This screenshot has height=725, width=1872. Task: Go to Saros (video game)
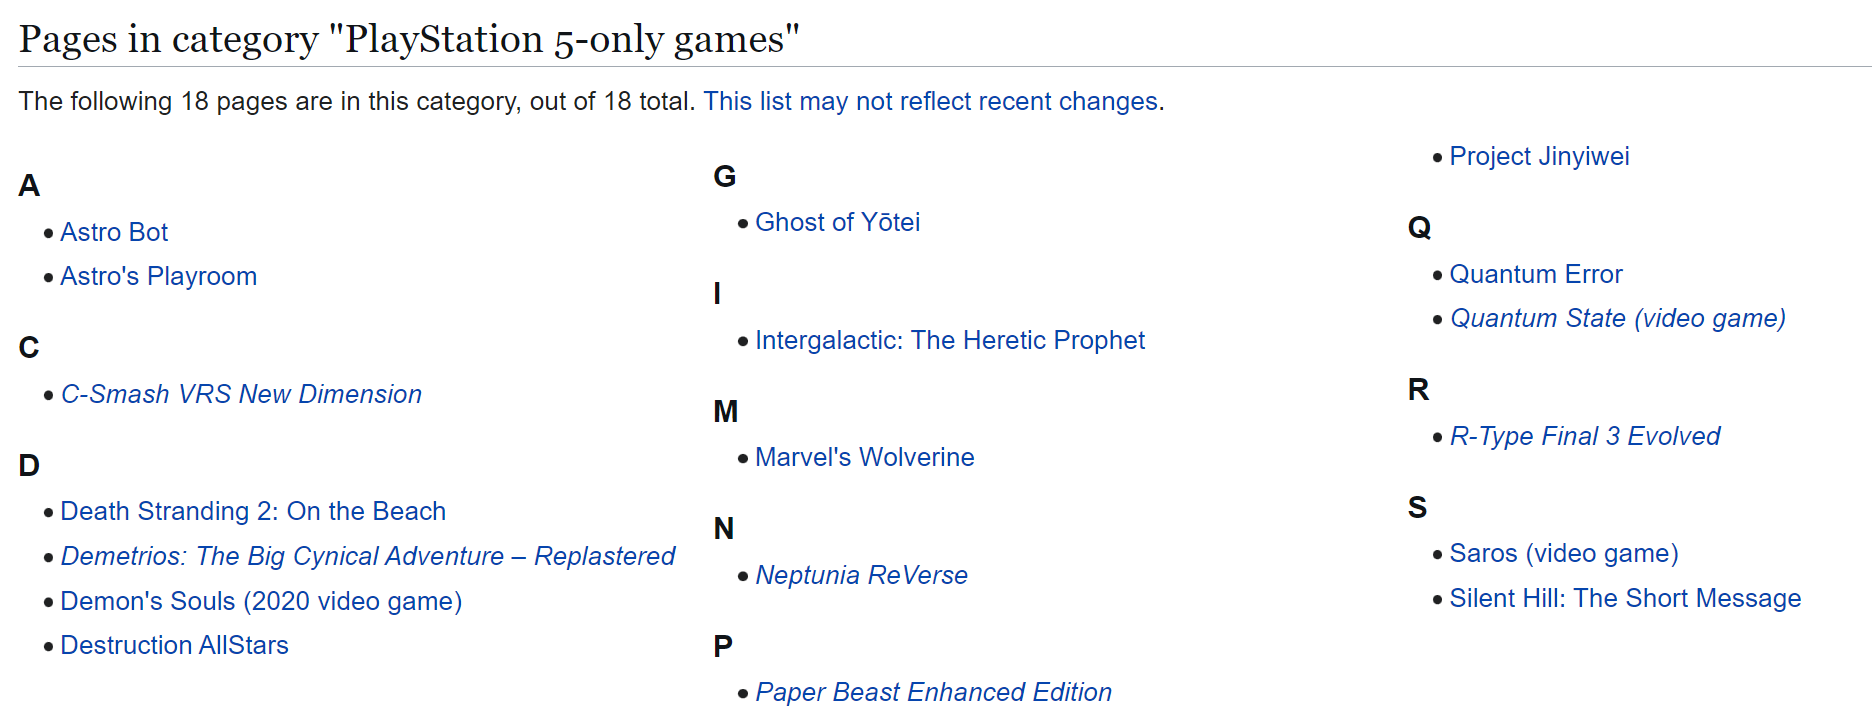(1564, 553)
